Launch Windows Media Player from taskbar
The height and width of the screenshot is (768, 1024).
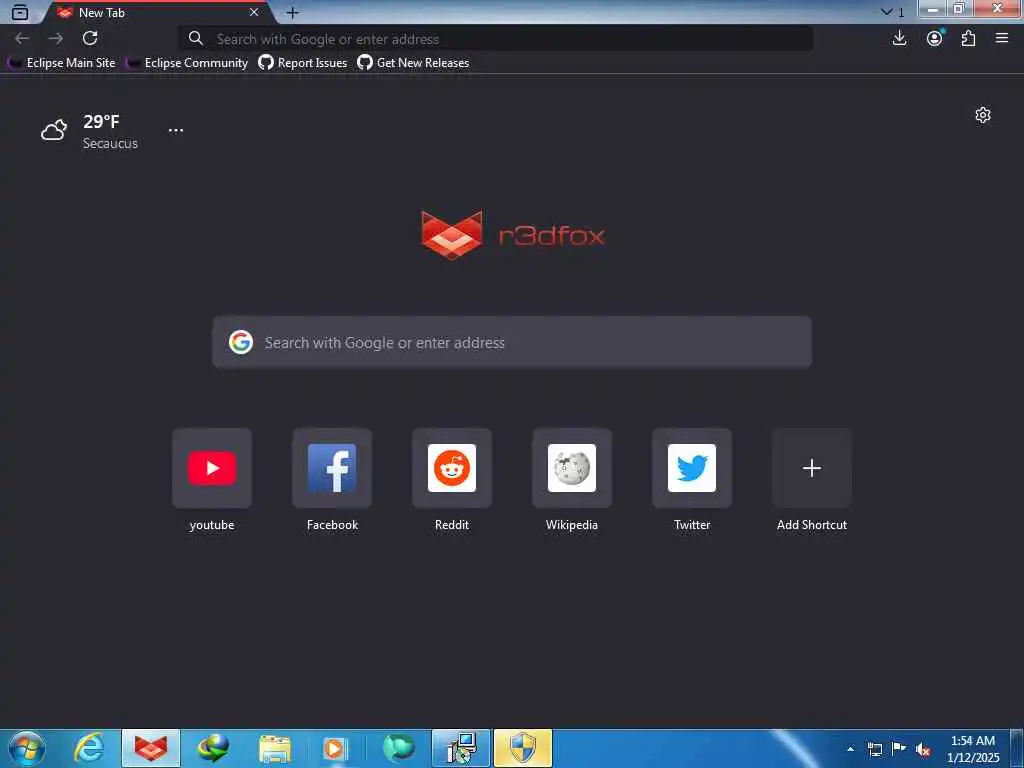336,748
